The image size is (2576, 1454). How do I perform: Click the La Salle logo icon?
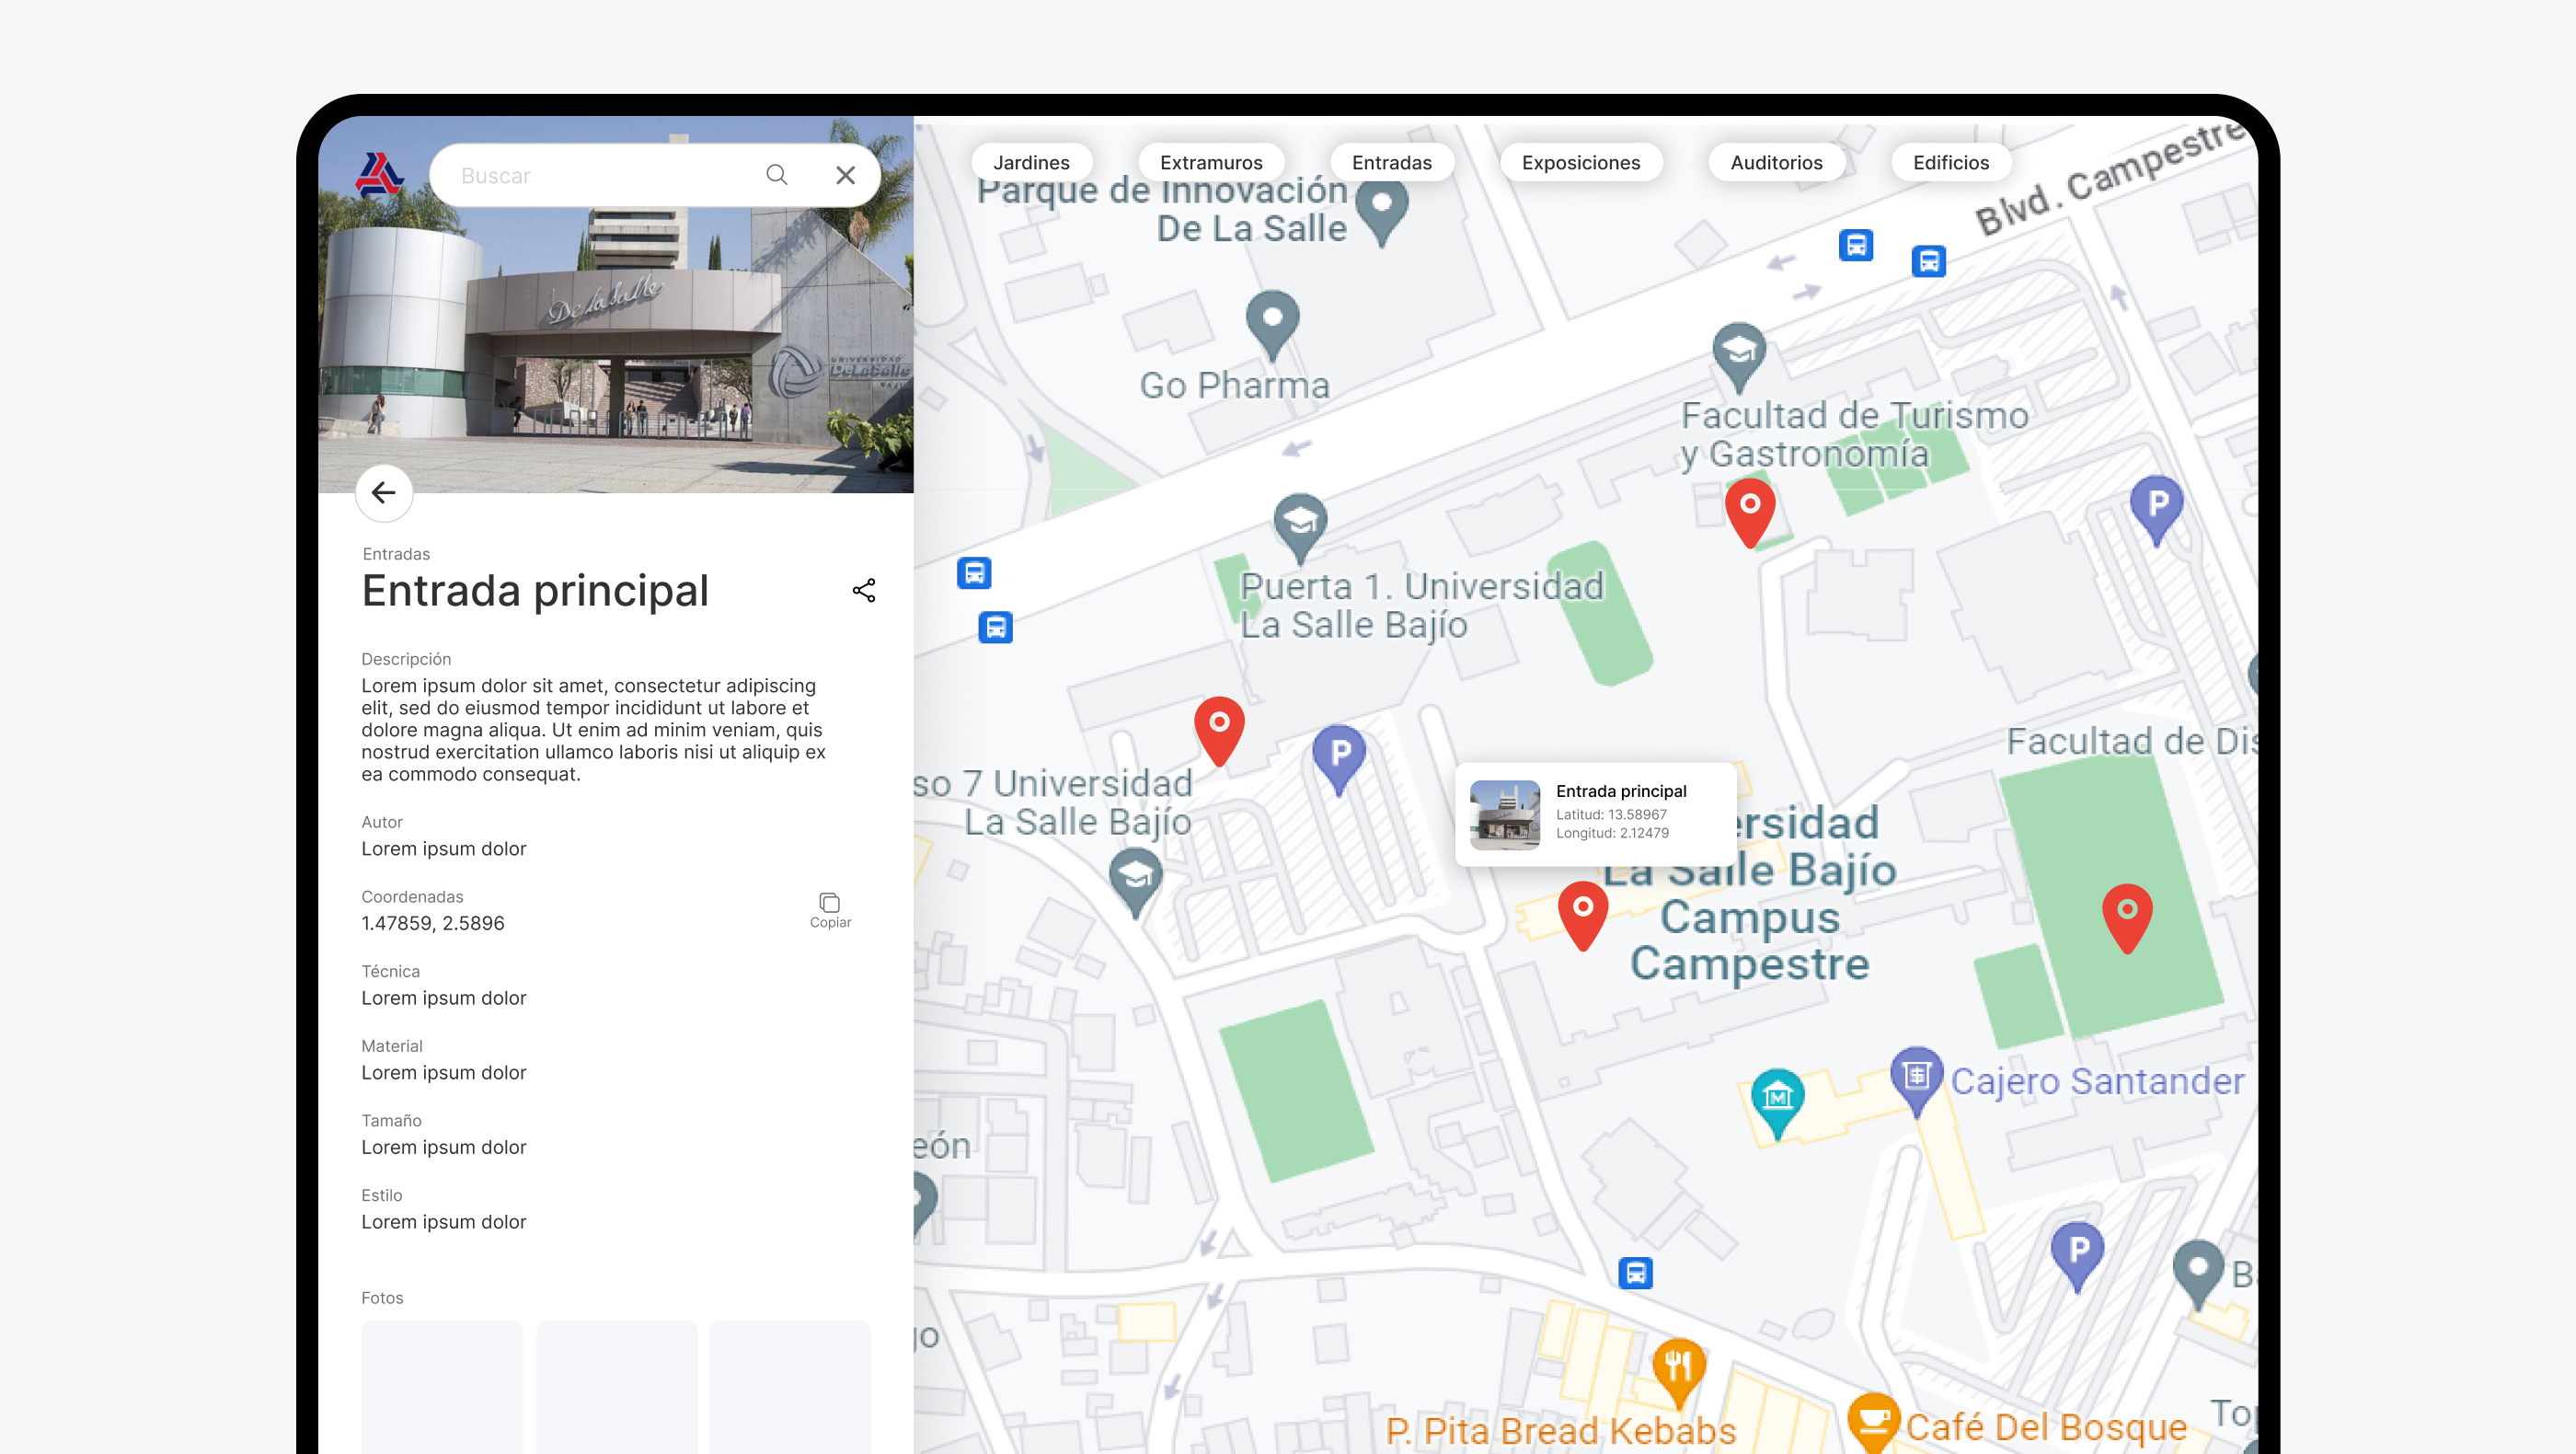pos(379,174)
